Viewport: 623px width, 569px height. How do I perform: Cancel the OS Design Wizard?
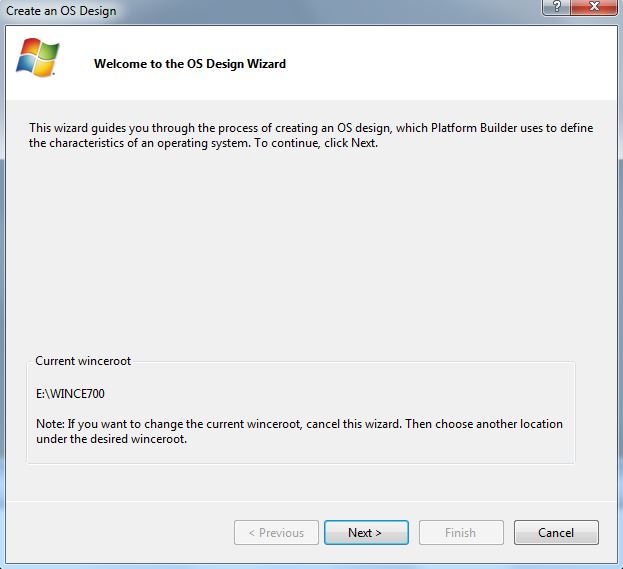click(x=556, y=532)
